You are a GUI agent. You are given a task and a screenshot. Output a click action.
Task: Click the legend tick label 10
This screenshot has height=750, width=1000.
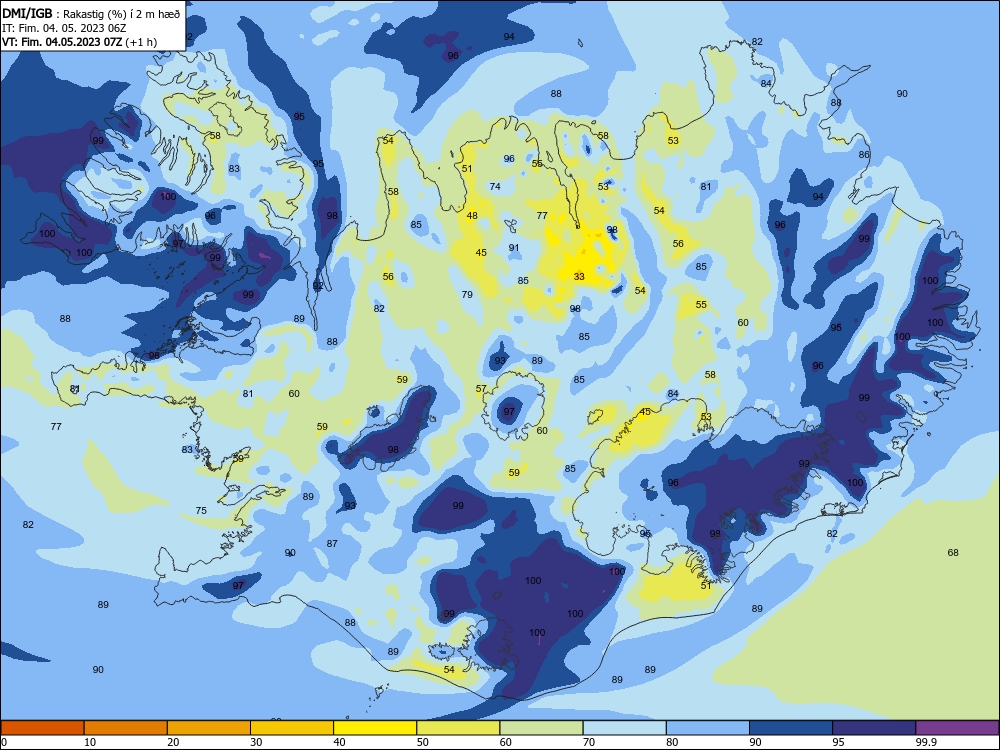click(90, 742)
